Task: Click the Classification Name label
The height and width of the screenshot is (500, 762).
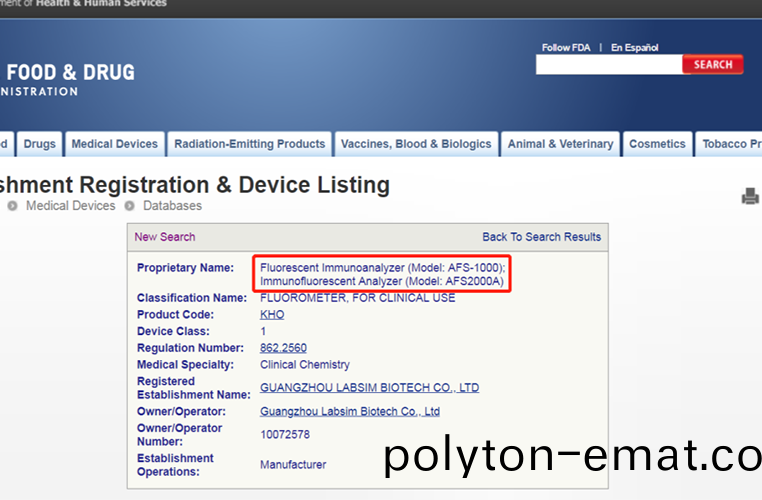Action: point(192,298)
